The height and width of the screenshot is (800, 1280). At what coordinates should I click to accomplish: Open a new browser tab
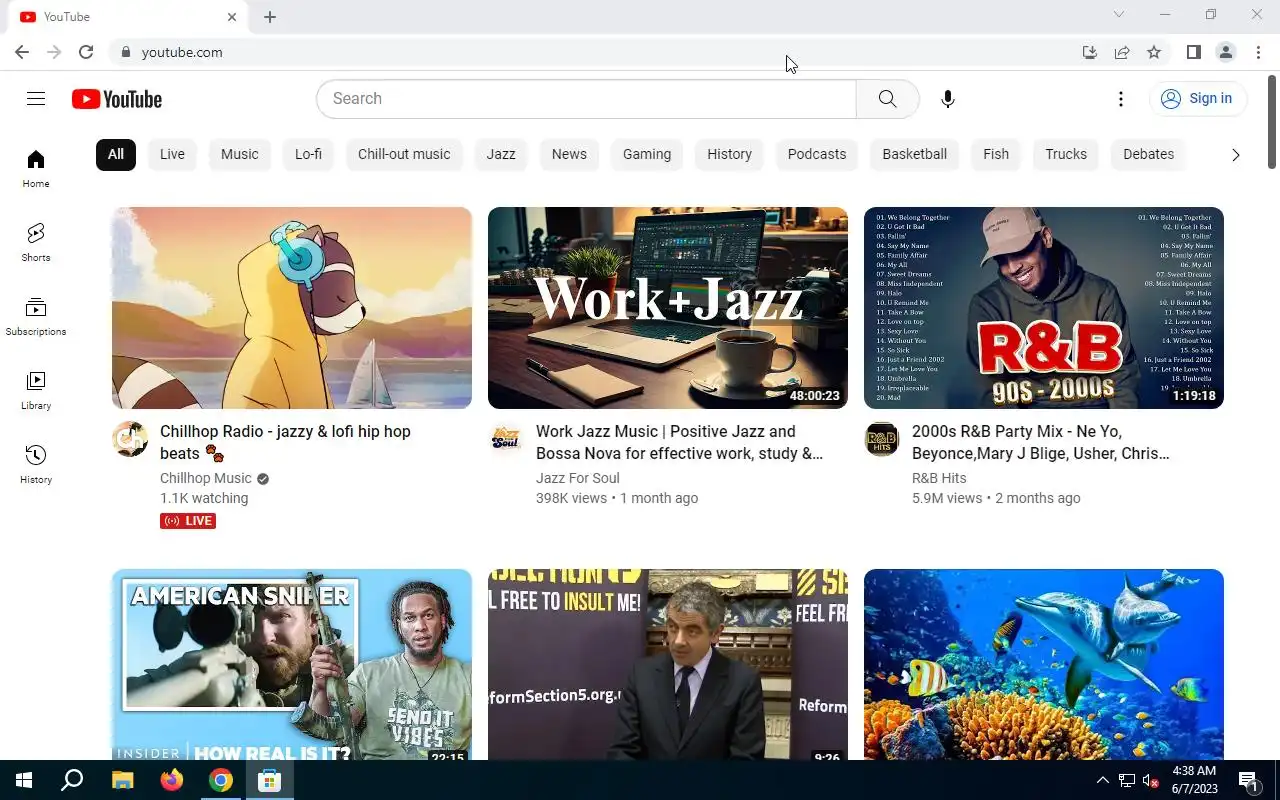coord(270,17)
